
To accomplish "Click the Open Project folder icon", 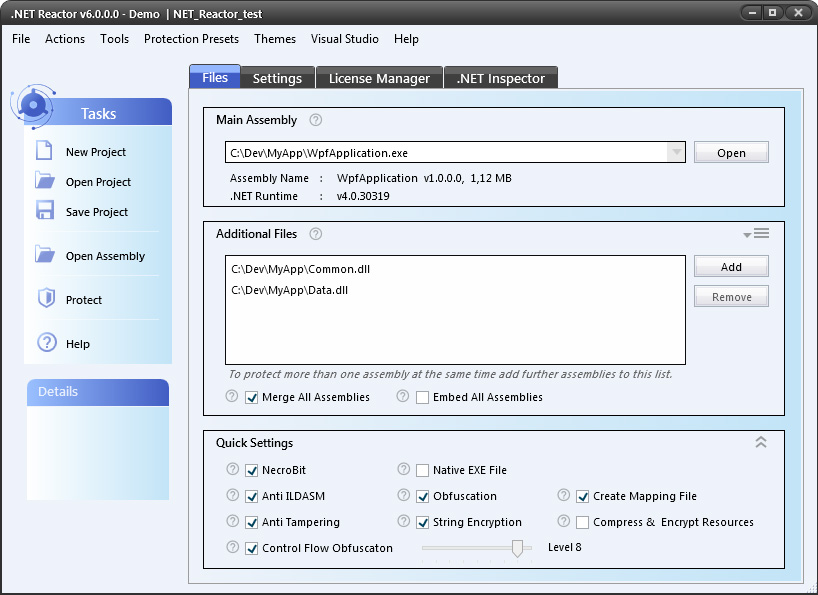I will point(44,181).
